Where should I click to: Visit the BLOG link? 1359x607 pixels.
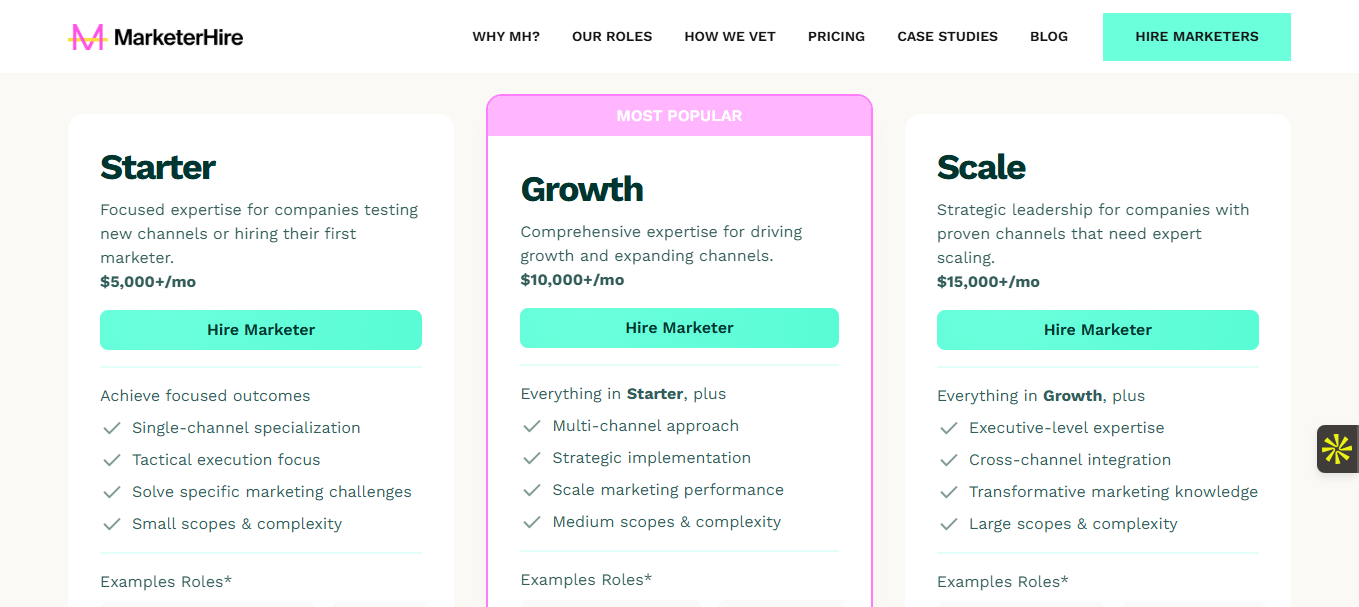tap(1049, 37)
